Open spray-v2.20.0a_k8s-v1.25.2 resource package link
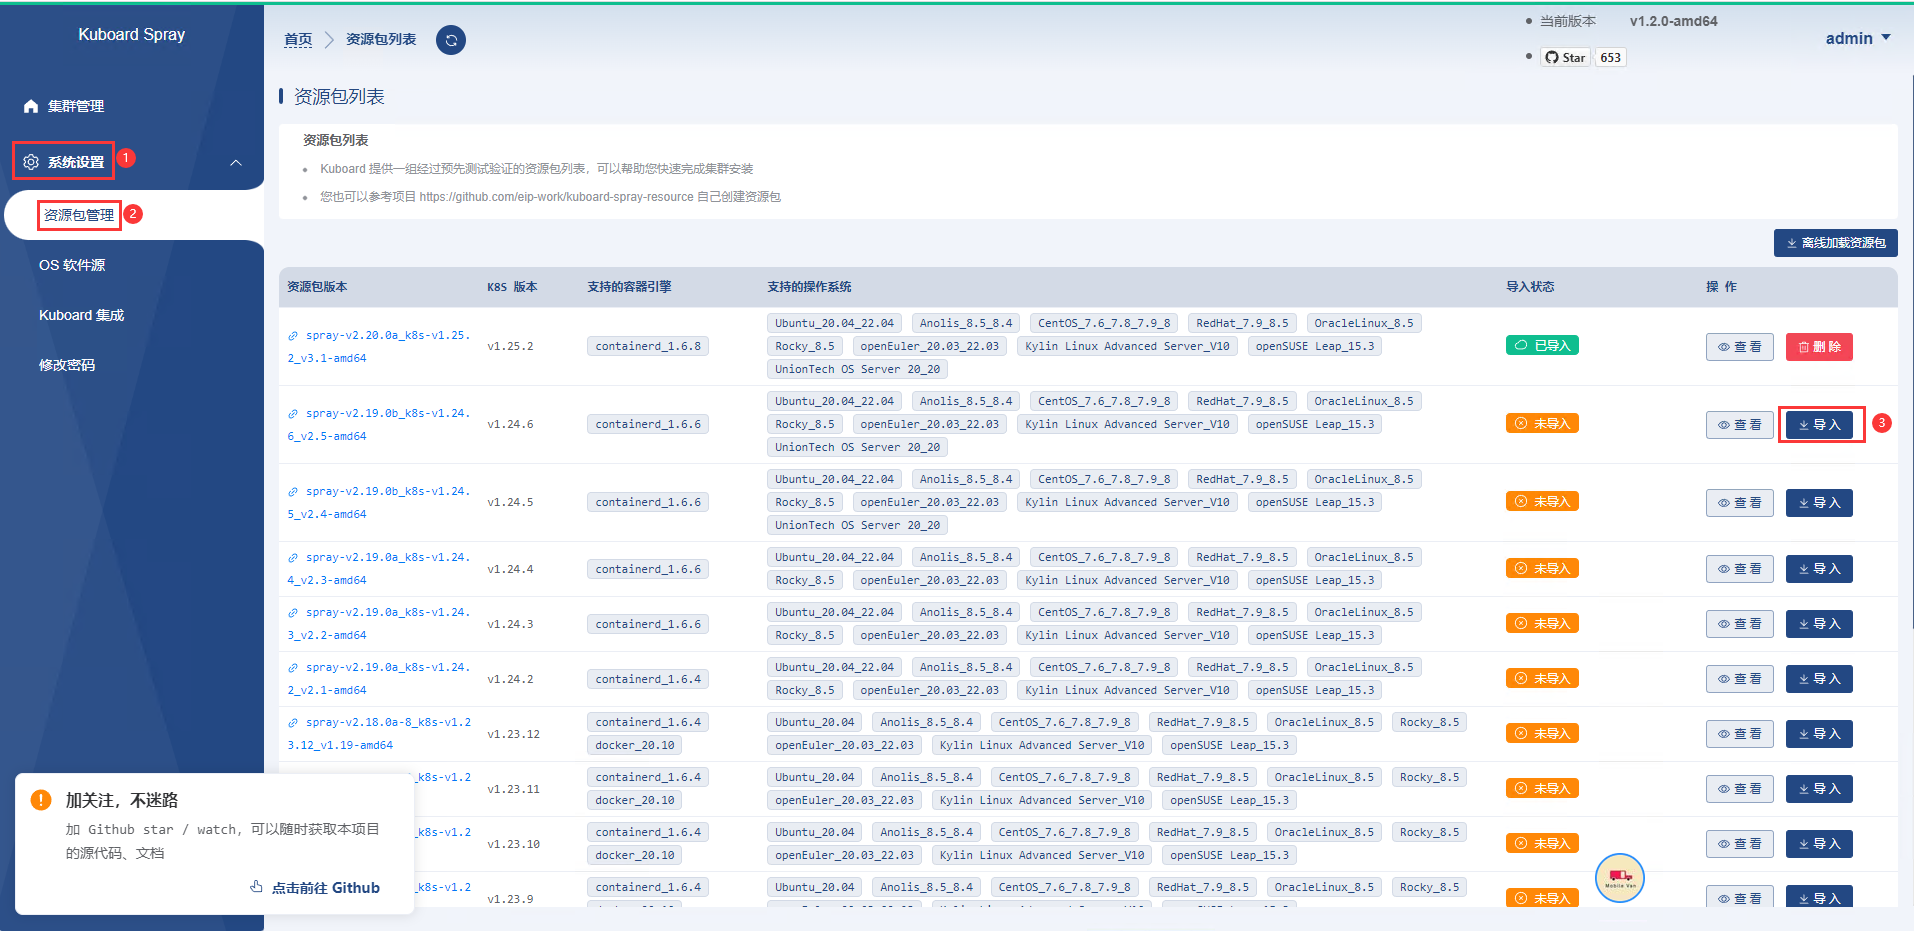The image size is (1914, 931). click(x=379, y=346)
